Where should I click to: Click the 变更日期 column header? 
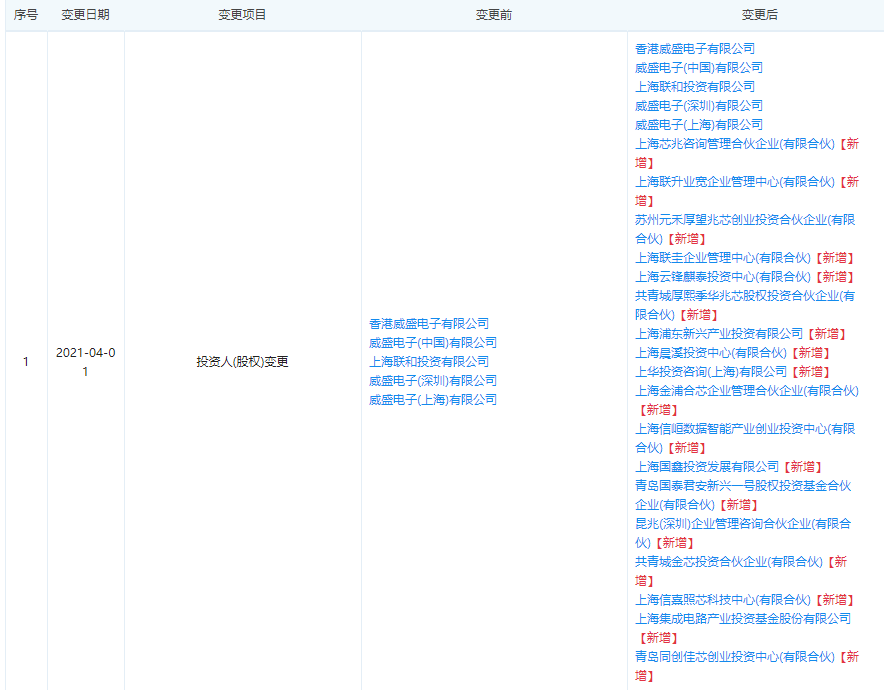(x=85, y=15)
